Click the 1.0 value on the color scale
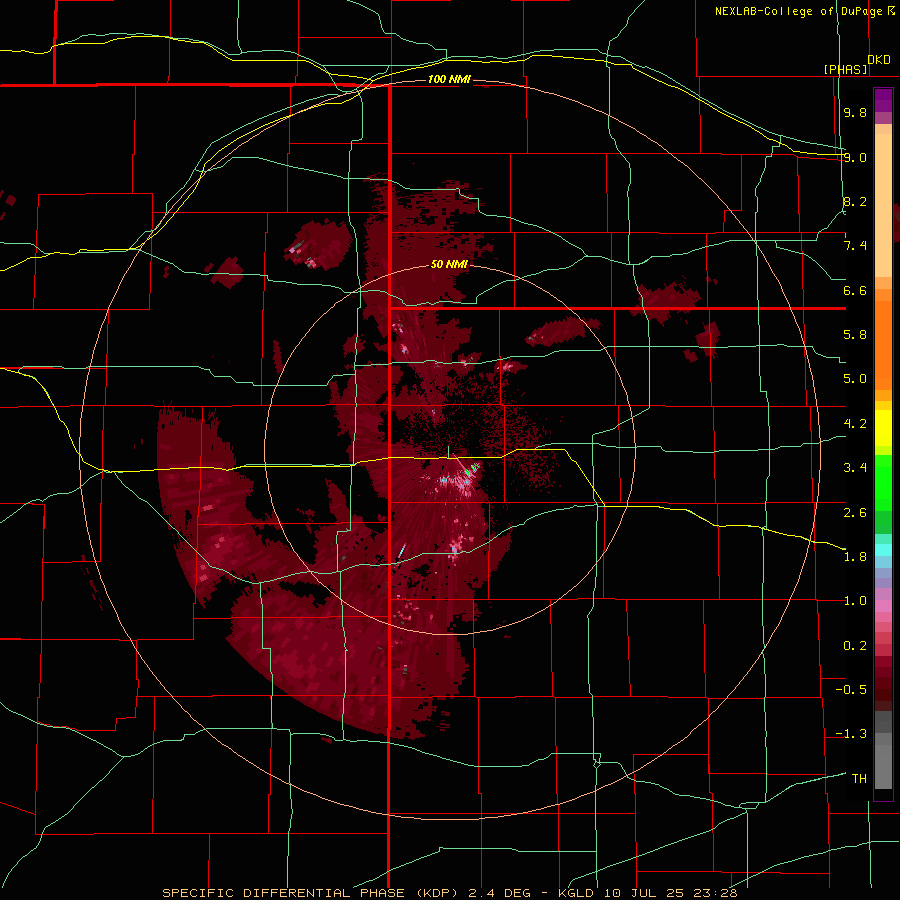This screenshot has height=900, width=900. click(855, 601)
